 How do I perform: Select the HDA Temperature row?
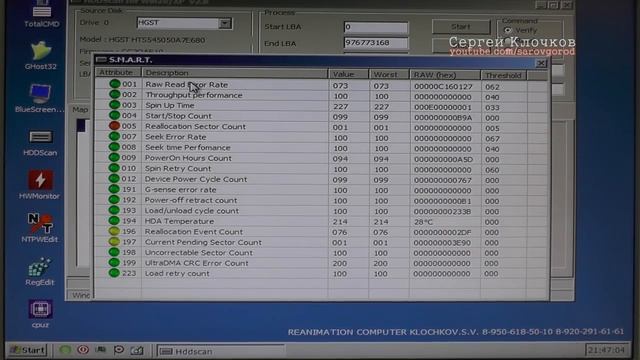[x=321, y=221]
